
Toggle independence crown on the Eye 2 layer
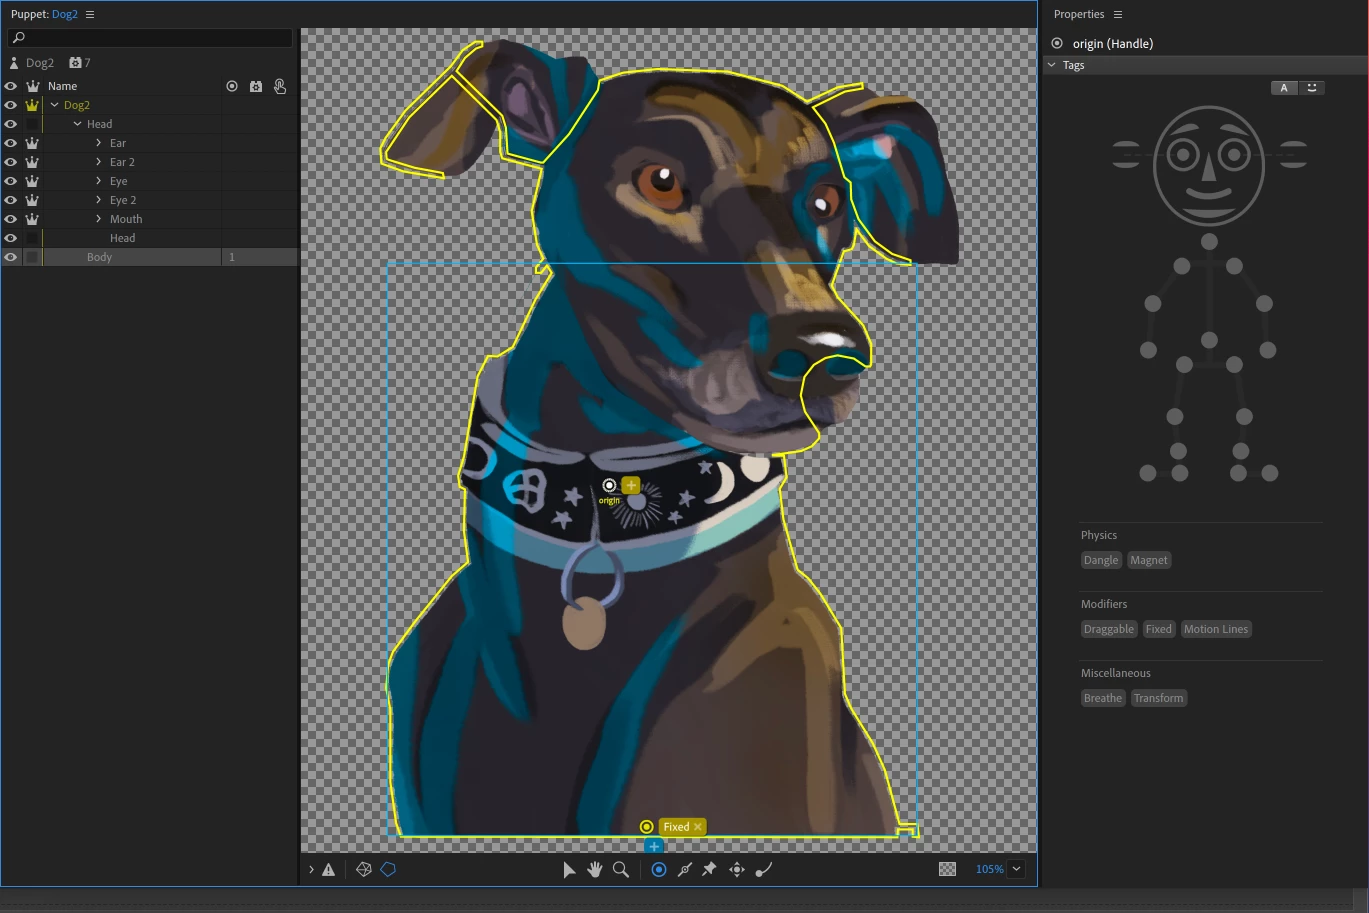32,200
